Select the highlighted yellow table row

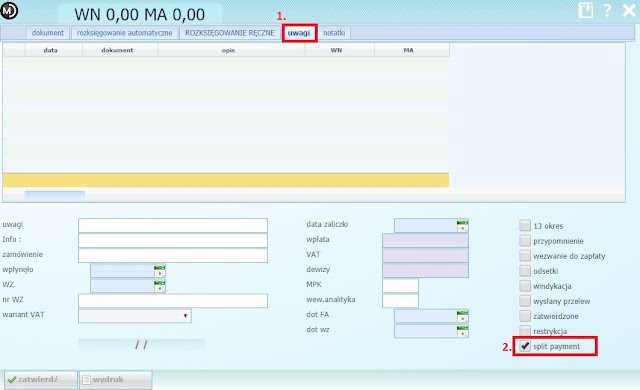pyautogui.click(x=226, y=180)
